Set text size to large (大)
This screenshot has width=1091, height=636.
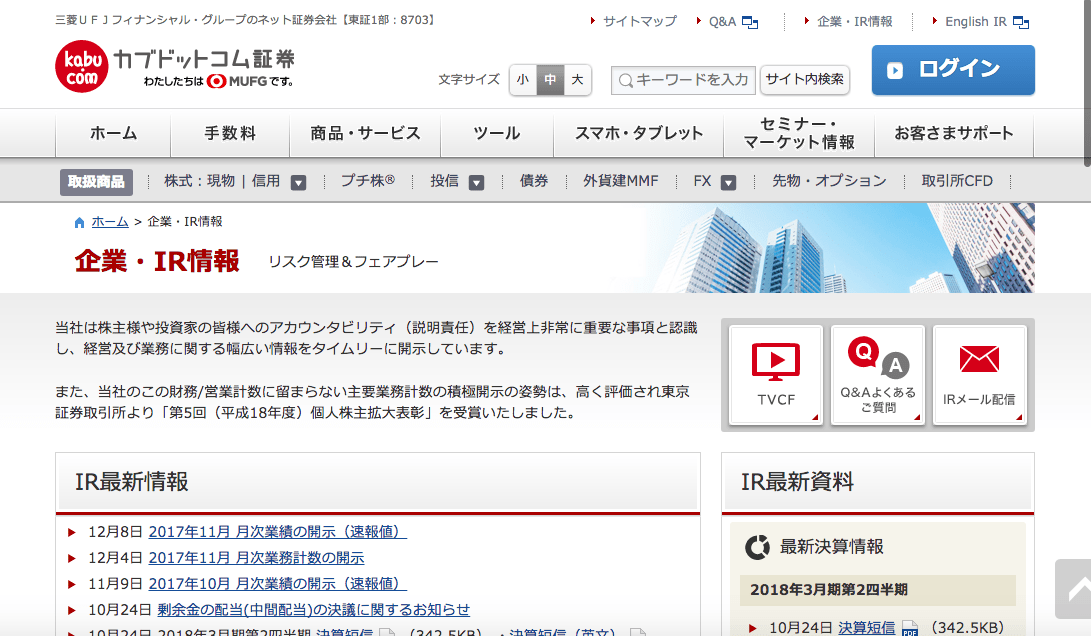click(x=577, y=80)
